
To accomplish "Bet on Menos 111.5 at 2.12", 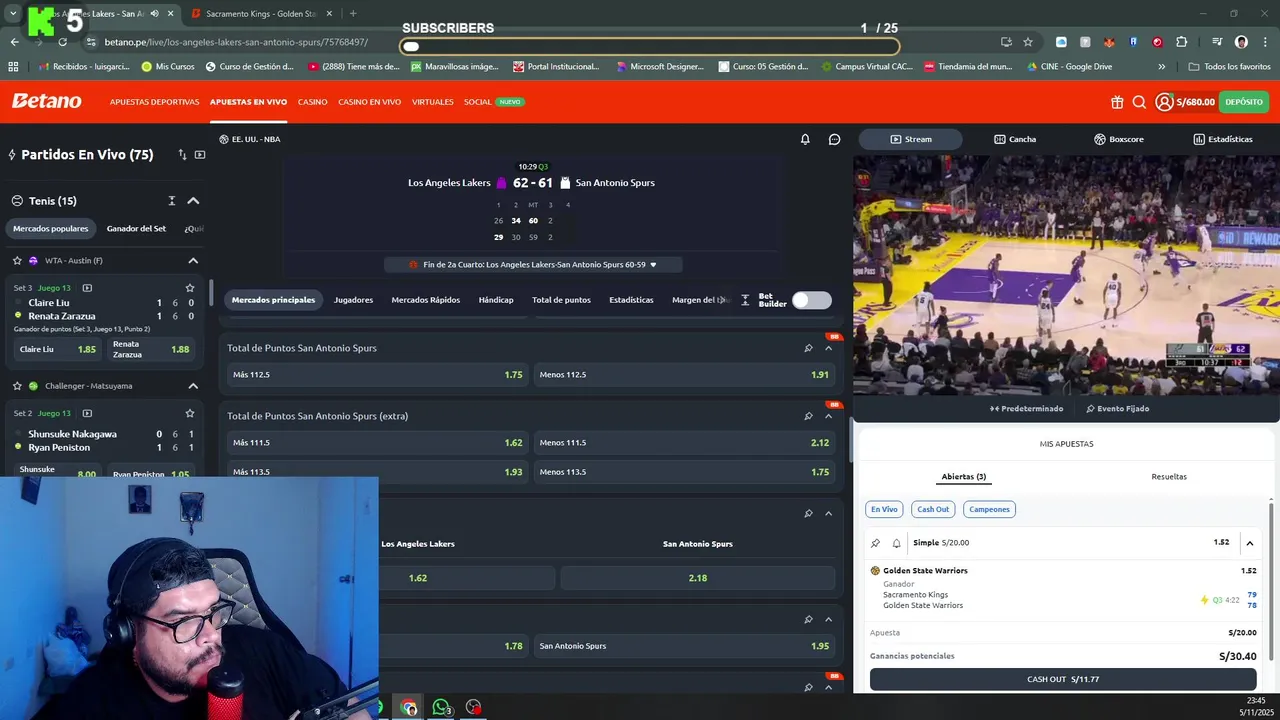I will coord(684,443).
